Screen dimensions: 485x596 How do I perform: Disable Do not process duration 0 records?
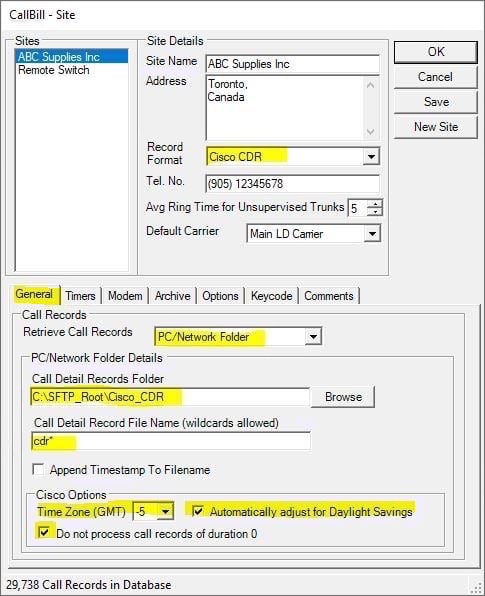pyautogui.click(x=44, y=532)
